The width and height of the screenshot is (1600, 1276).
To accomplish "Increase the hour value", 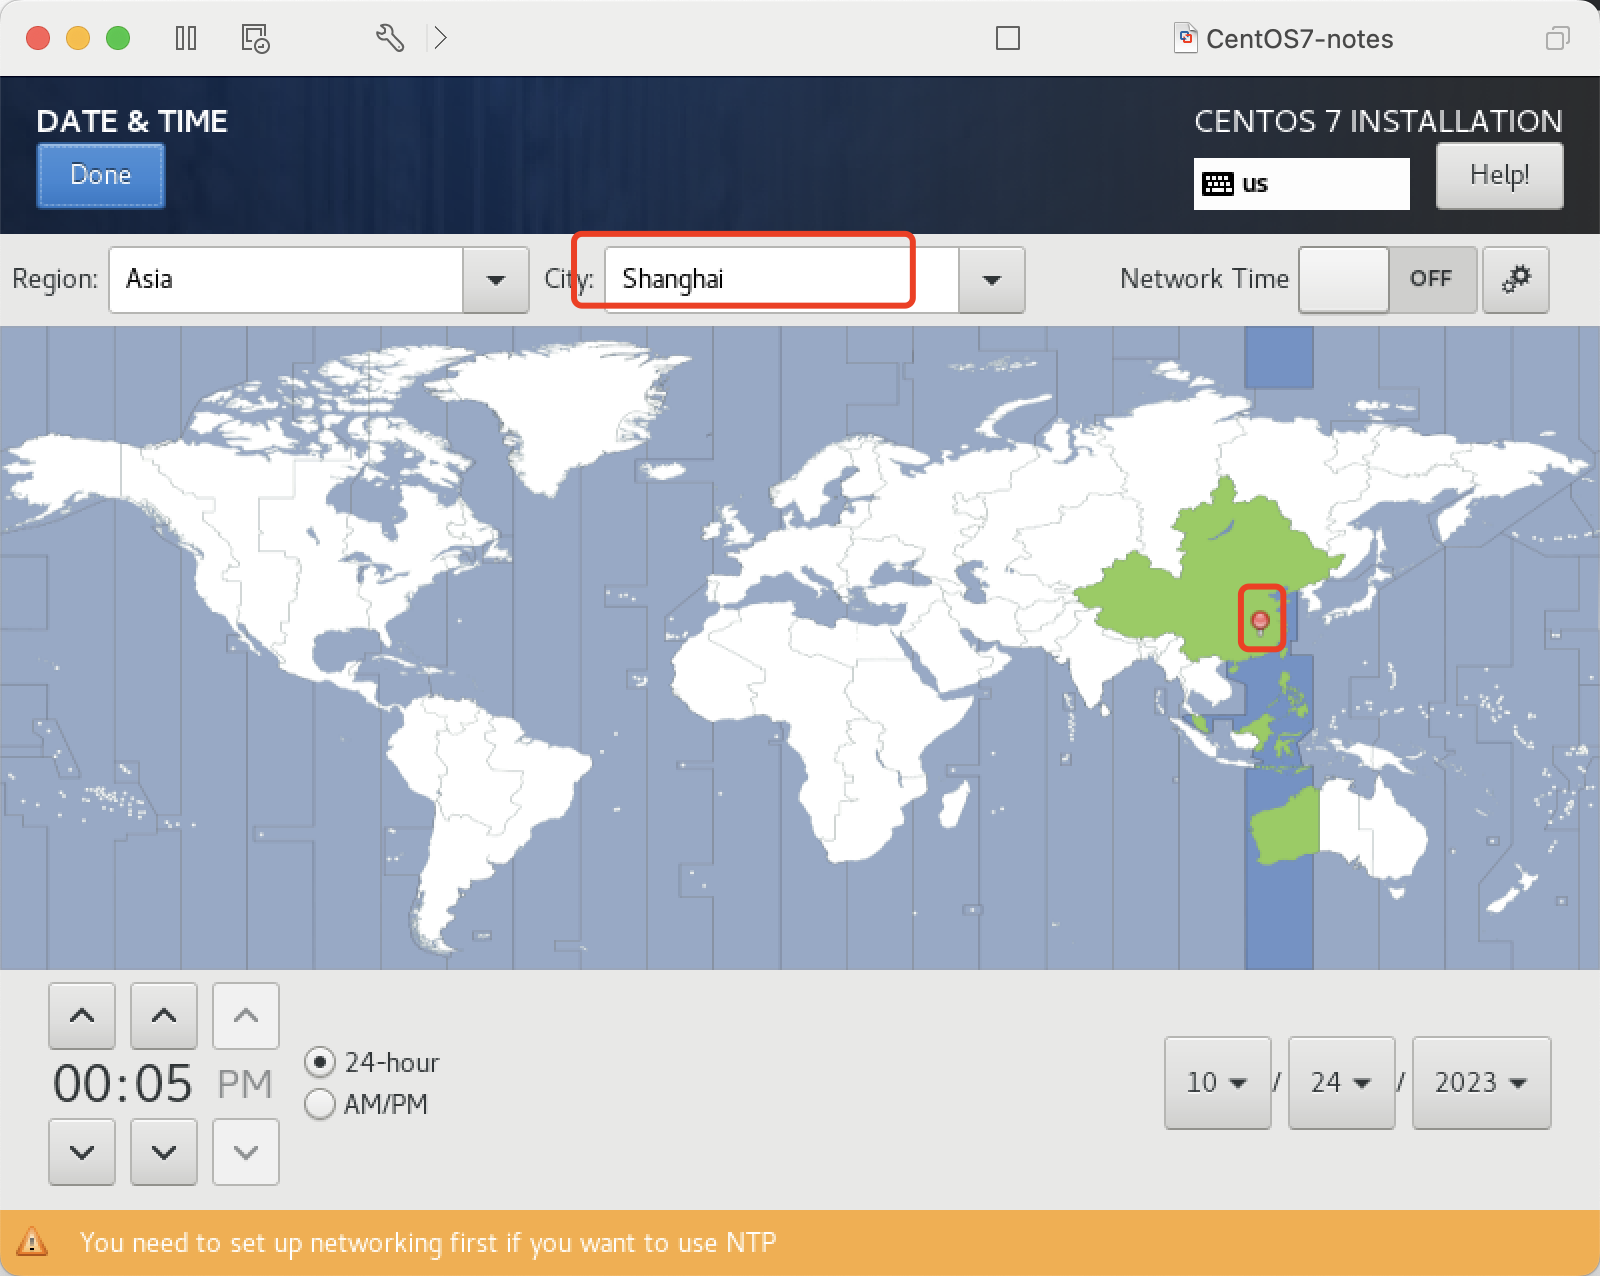I will (x=82, y=1016).
